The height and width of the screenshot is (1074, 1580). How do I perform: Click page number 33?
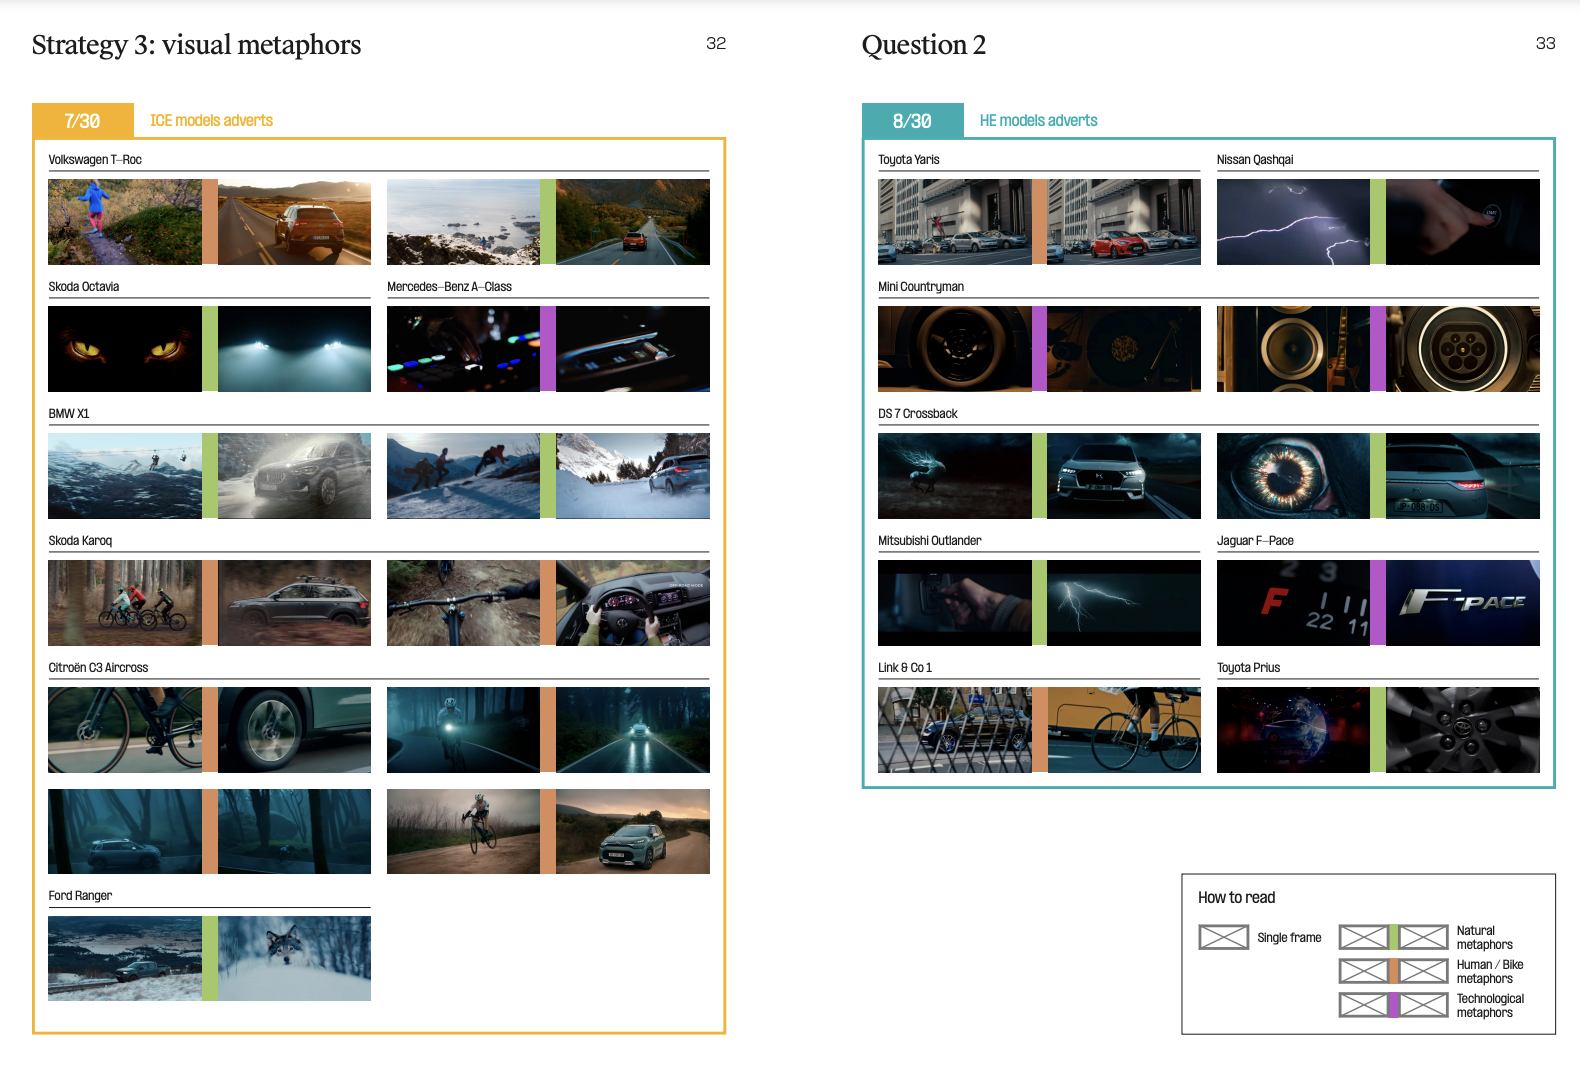(1545, 43)
